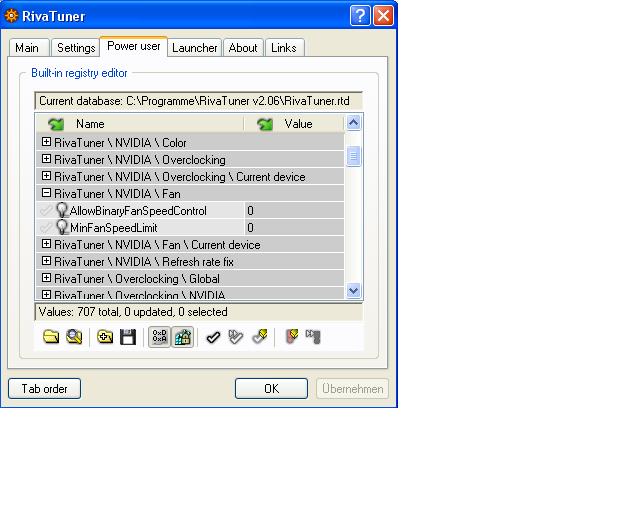Expand NVIDIA \ Refresh rate fix node

click(x=47, y=261)
